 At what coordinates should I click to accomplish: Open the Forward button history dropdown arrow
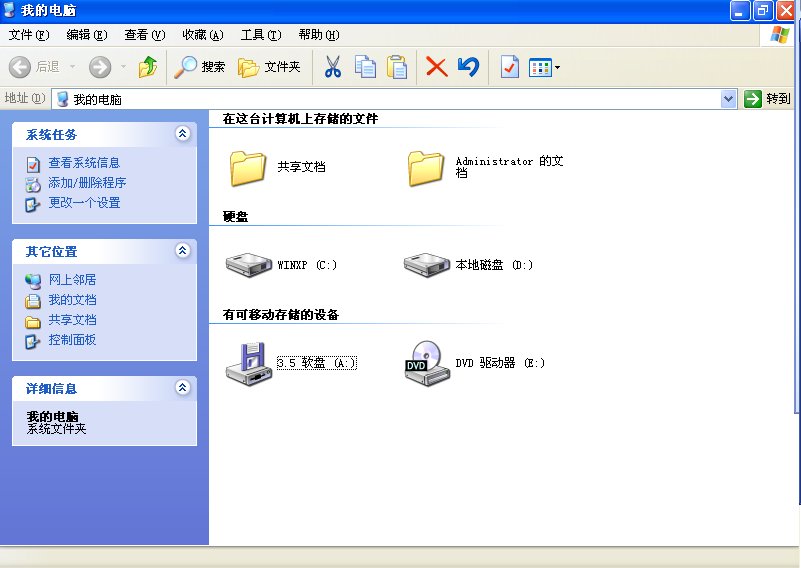tap(123, 67)
